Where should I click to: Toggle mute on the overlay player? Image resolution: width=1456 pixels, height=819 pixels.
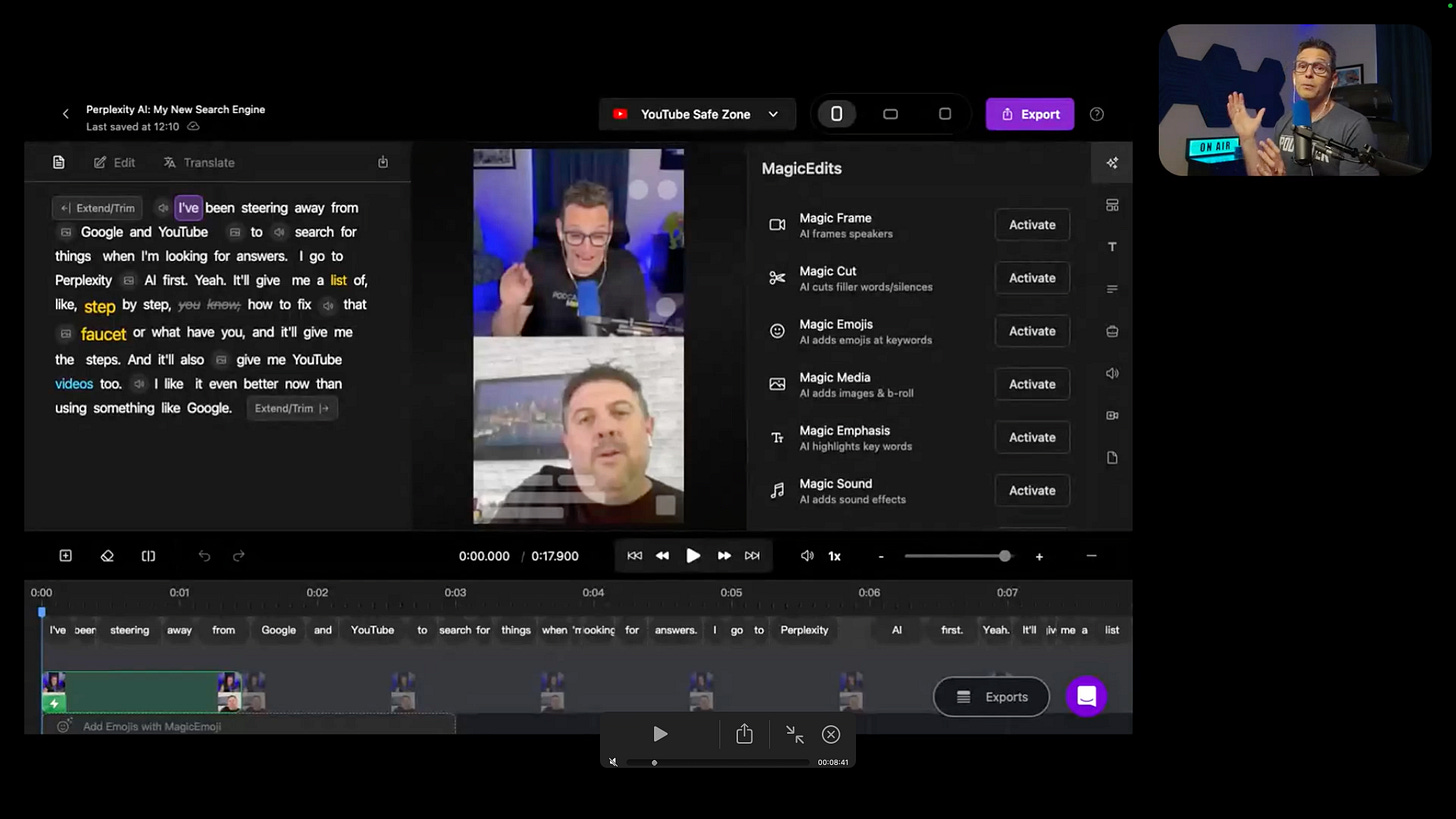(613, 762)
